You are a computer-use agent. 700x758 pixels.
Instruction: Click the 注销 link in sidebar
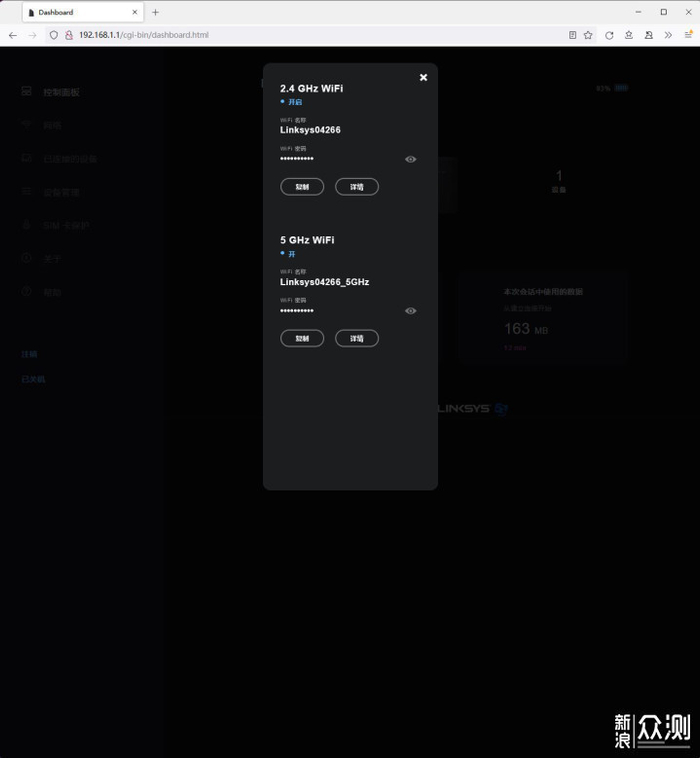pos(29,354)
